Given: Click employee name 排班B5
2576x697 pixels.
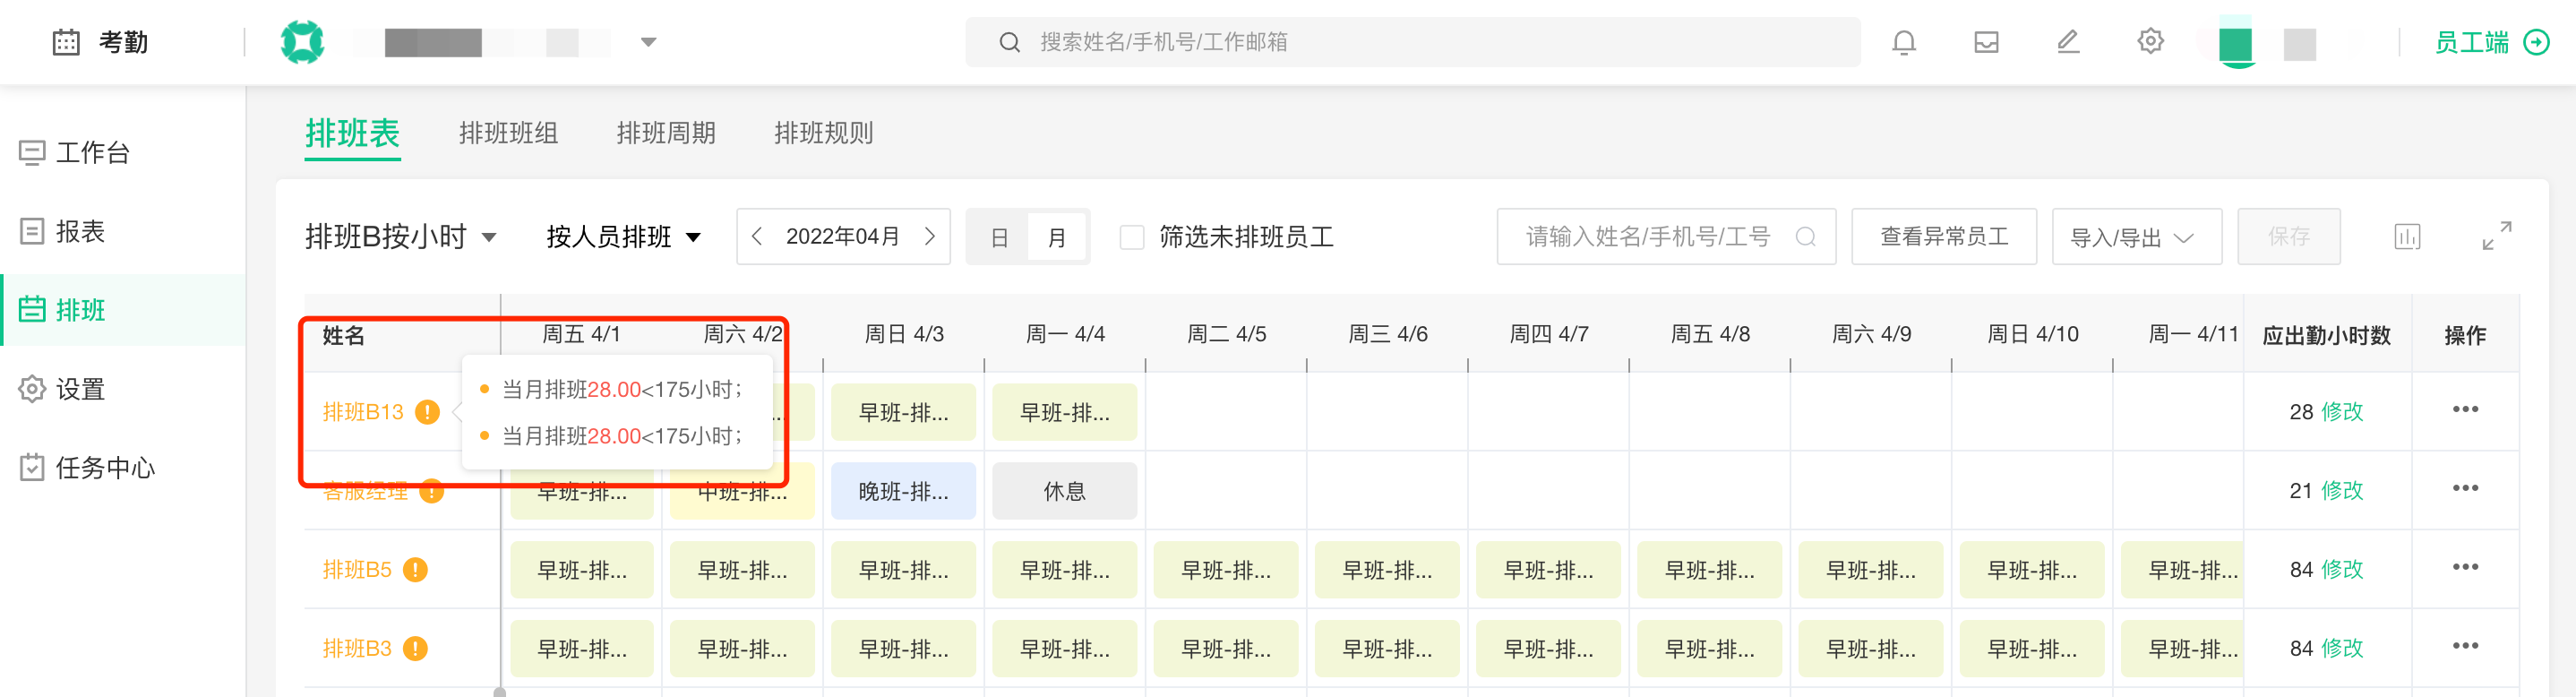Looking at the screenshot, I should 357,570.
